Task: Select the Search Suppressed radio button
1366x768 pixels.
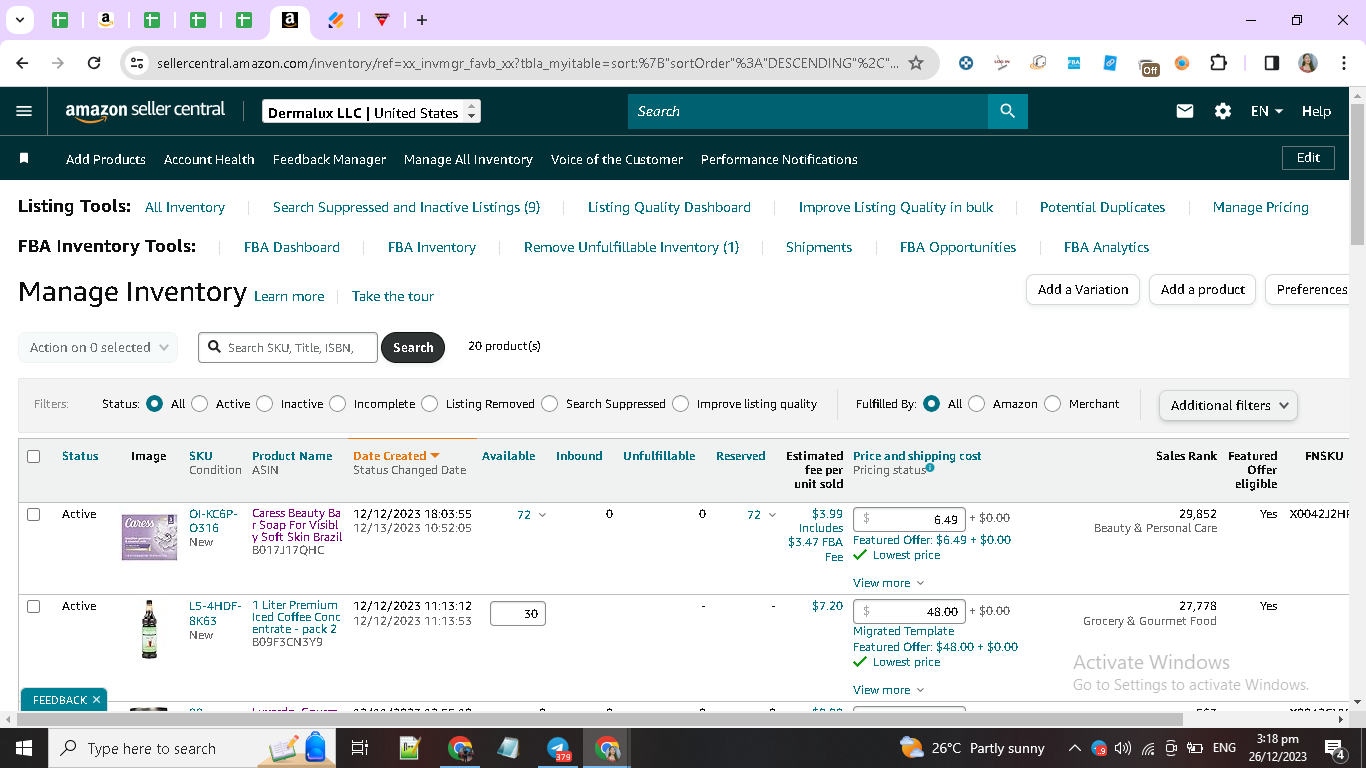Action: point(549,404)
